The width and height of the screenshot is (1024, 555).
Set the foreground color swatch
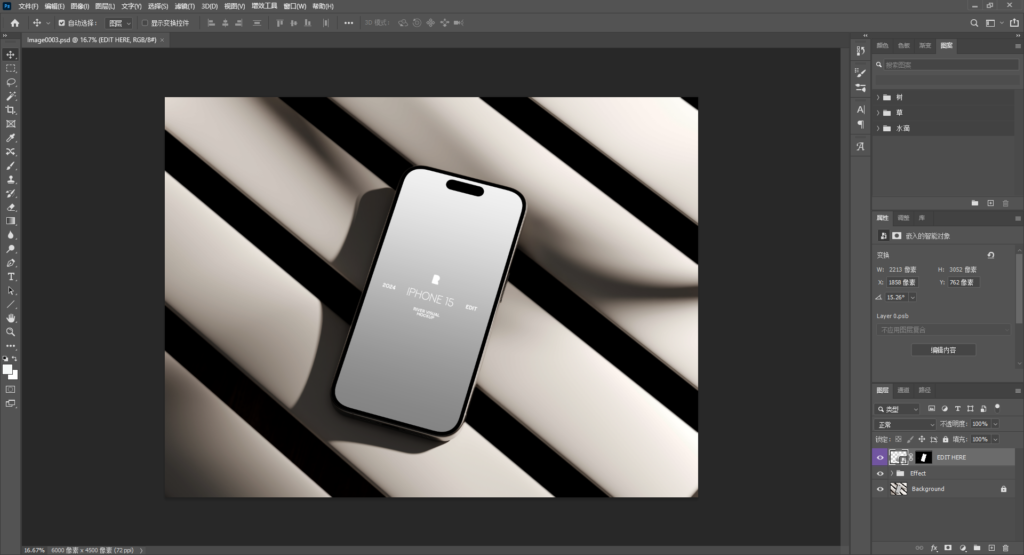[8, 370]
